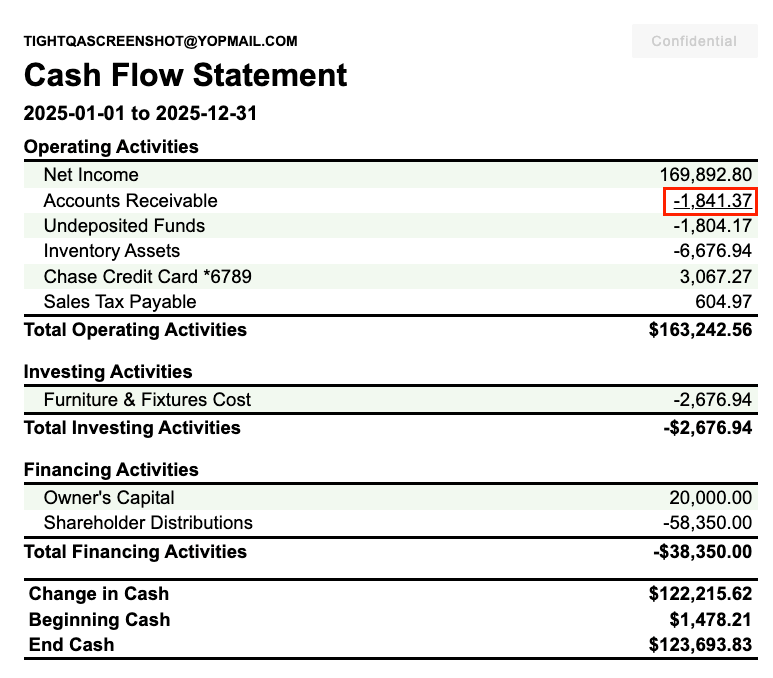Click the Accounts Receivable row label

(130, 201)
